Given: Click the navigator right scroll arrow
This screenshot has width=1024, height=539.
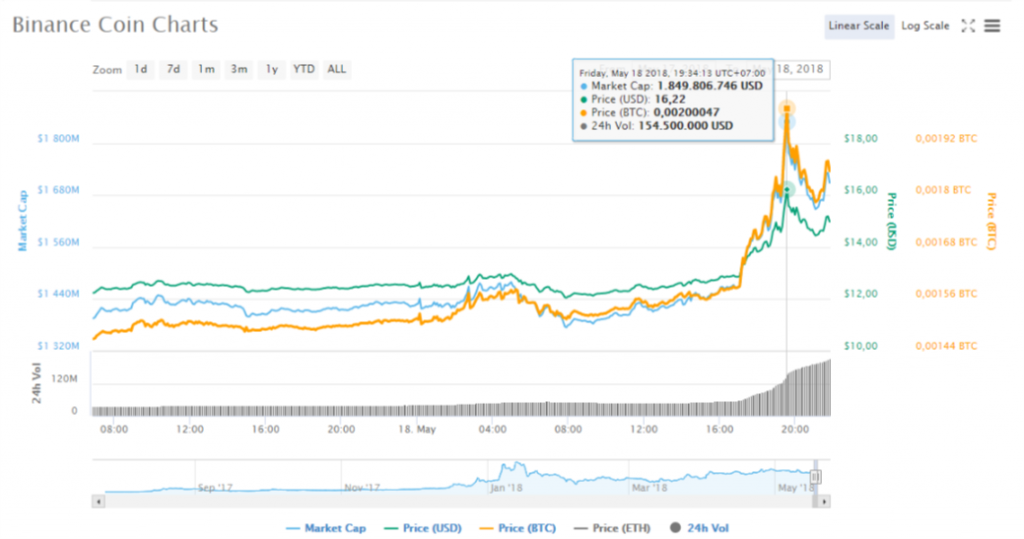Looking at the screenshot, I should click(x=825, y=503).
